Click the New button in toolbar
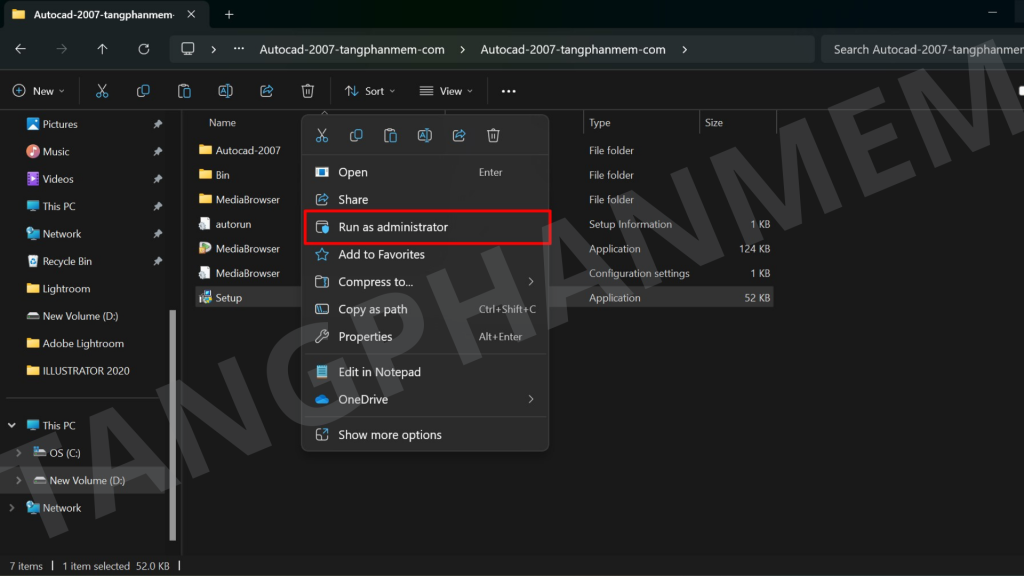 (x=38, y=91)
